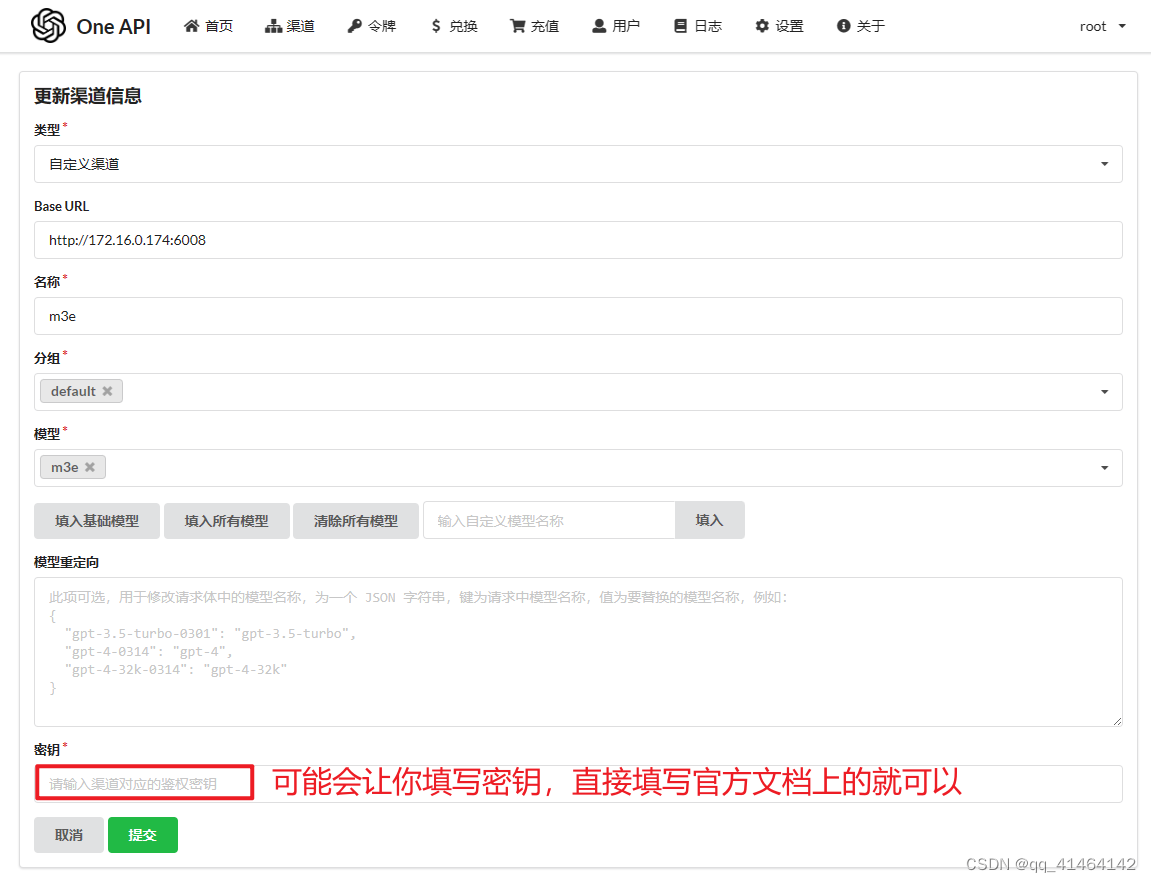1151x882 pixels.
Task: Open the 分组 group selection dropdown
Action: tap(1104, 391)
